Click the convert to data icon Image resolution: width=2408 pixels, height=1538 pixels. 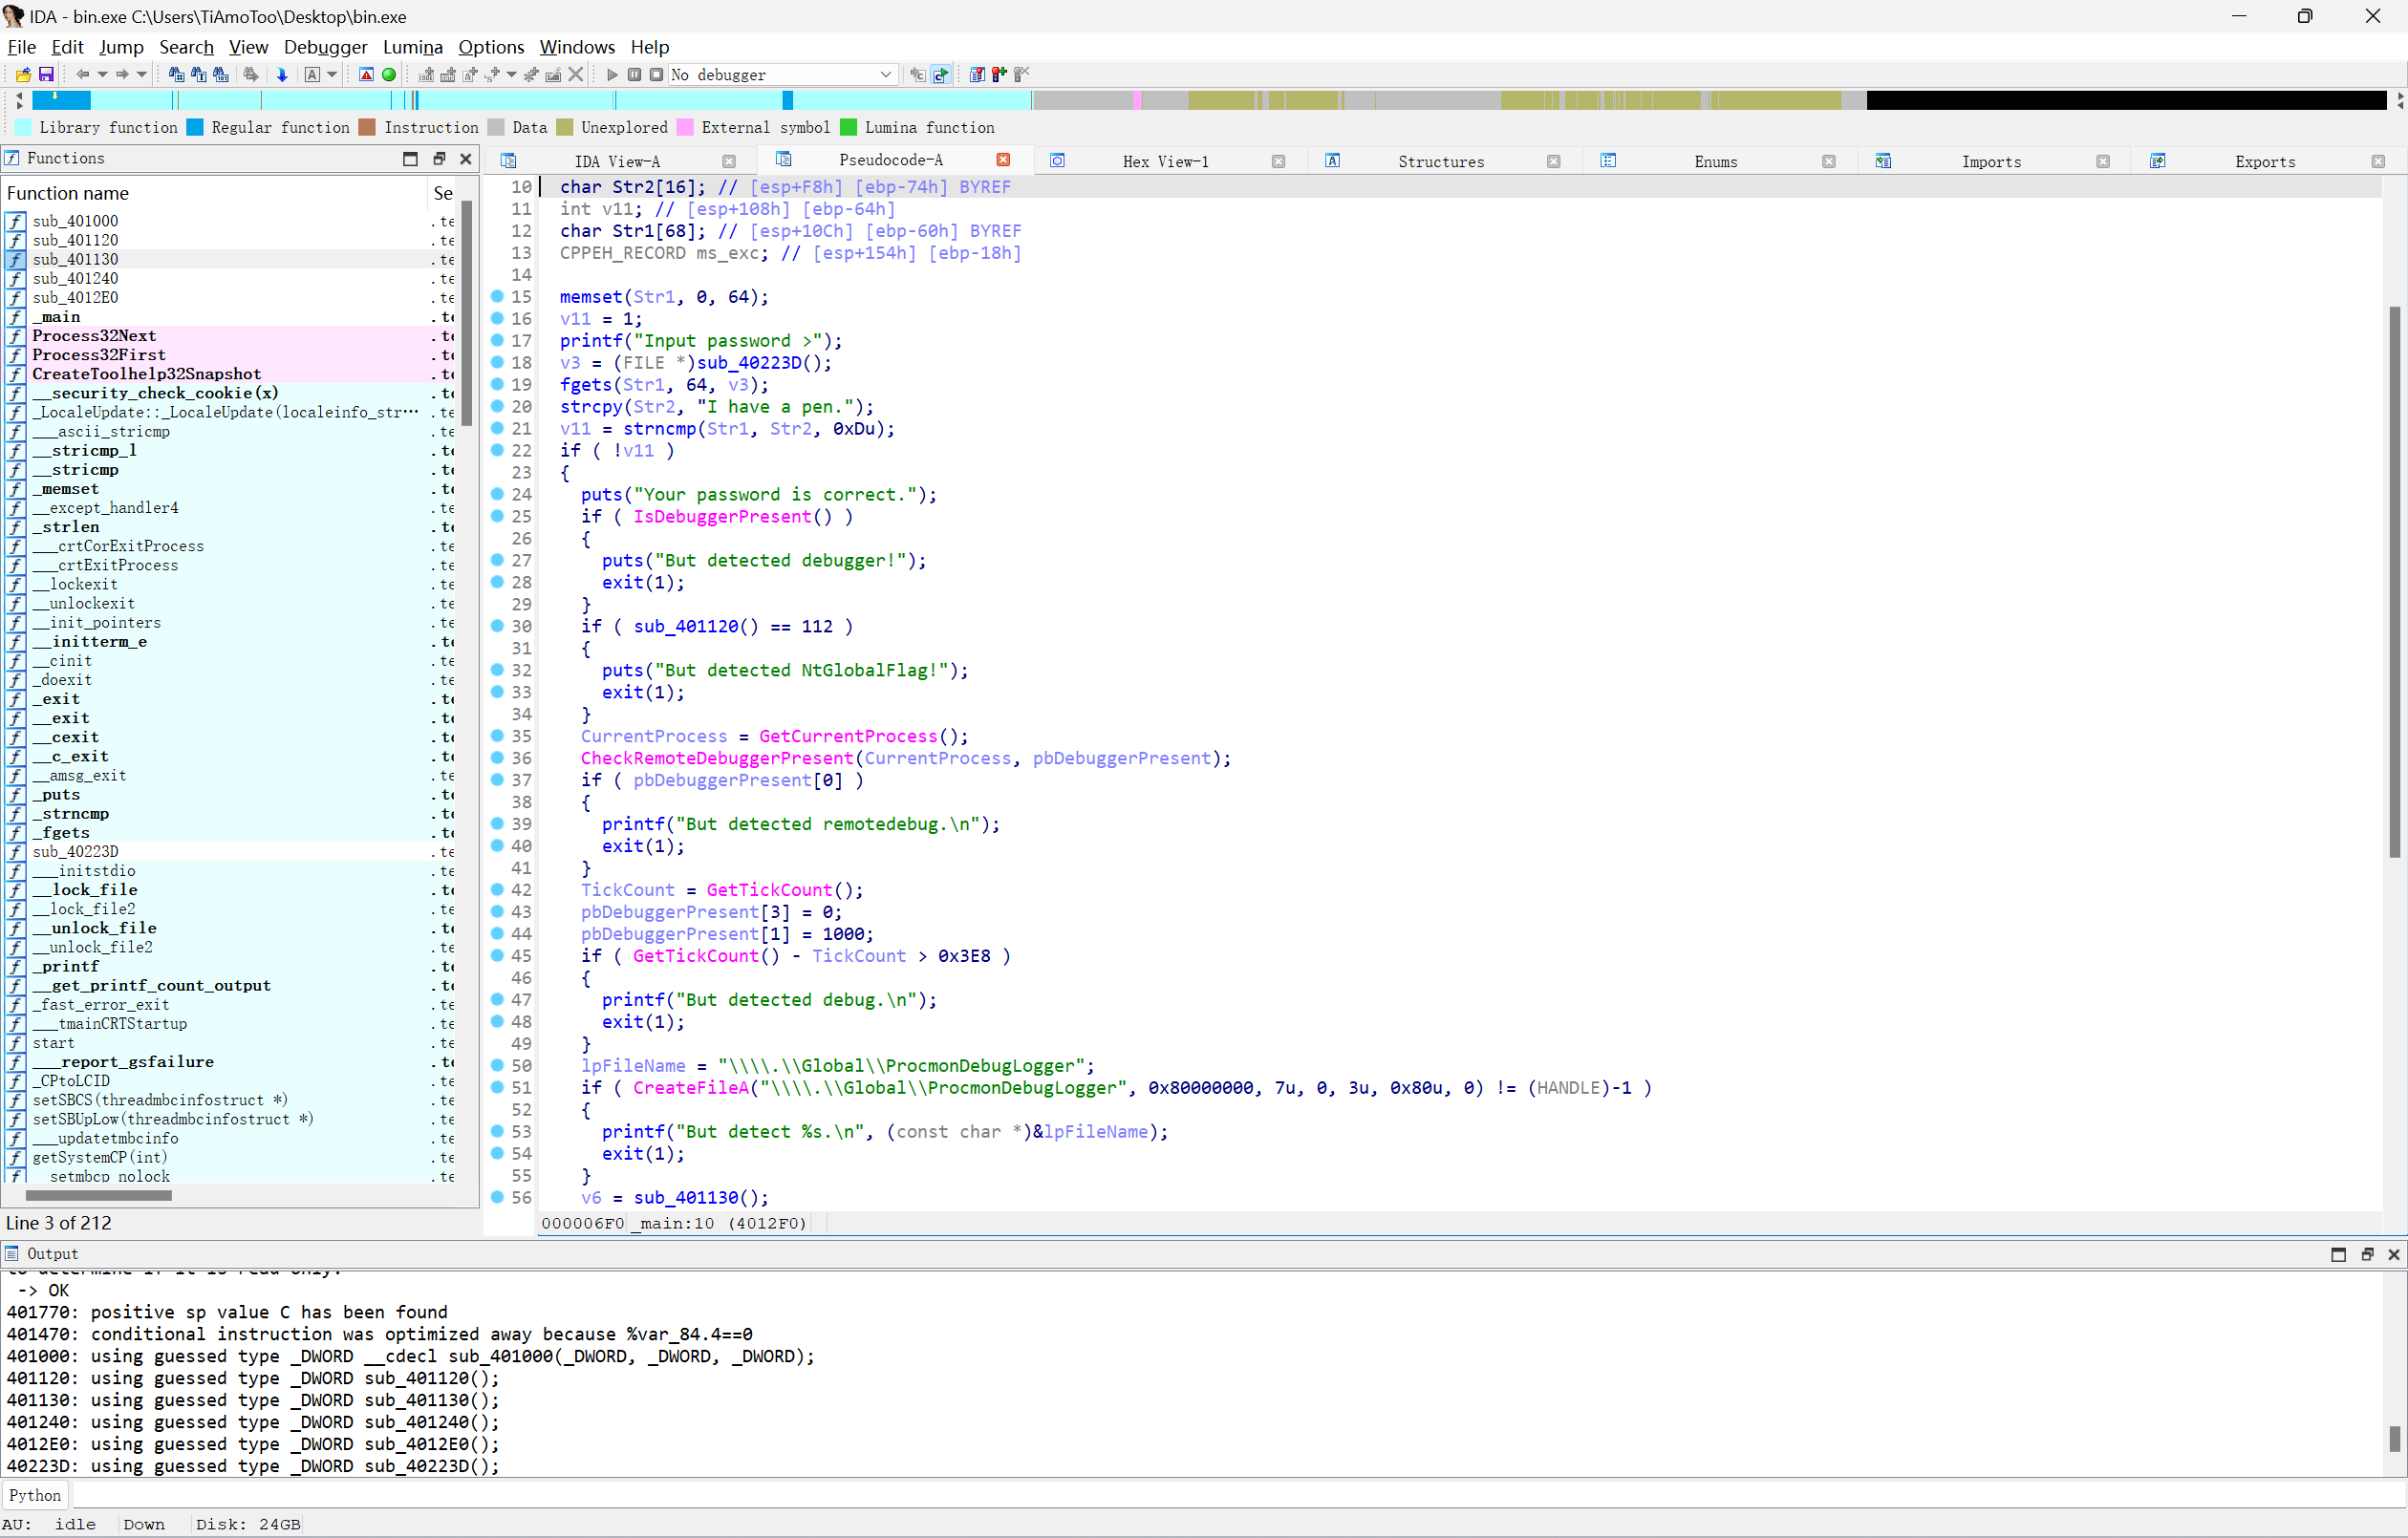pyautogui.click(x=448, y=74)
